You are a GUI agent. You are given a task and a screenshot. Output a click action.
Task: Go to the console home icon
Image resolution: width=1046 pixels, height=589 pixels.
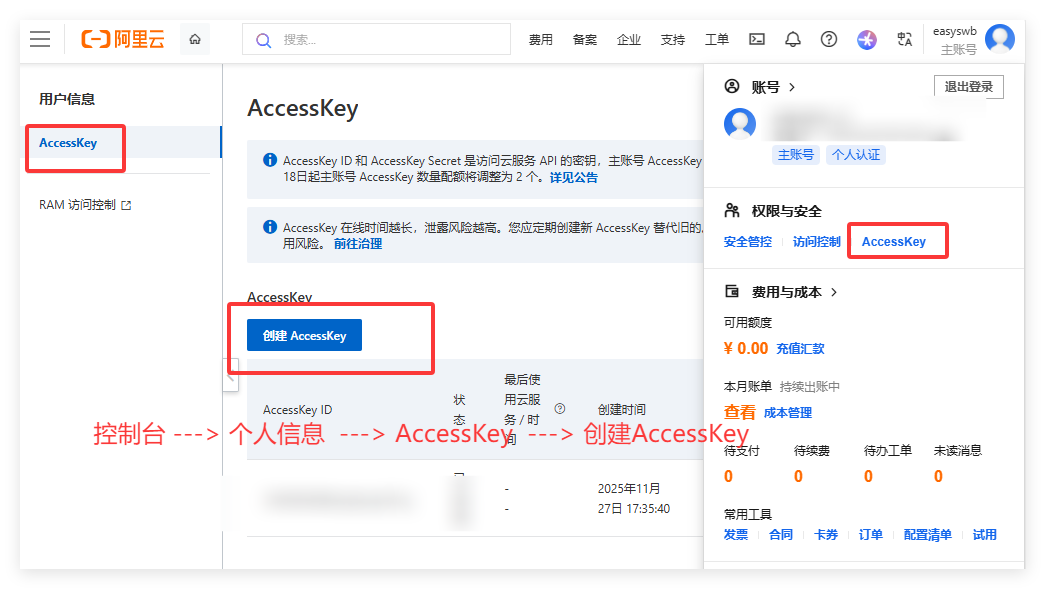click(195, 39)
